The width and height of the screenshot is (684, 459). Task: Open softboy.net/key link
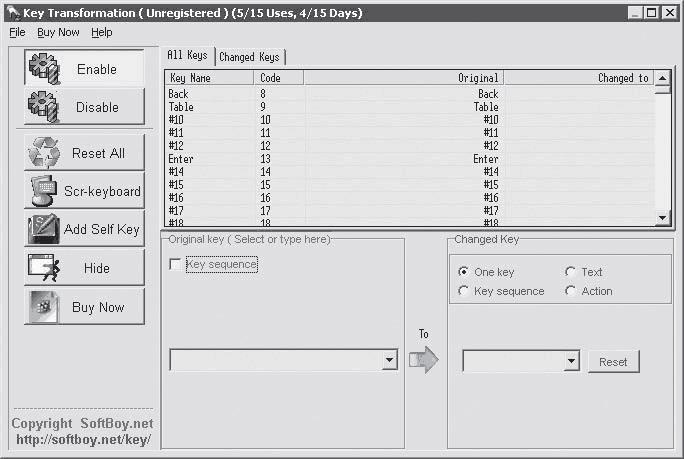point(84,439)
